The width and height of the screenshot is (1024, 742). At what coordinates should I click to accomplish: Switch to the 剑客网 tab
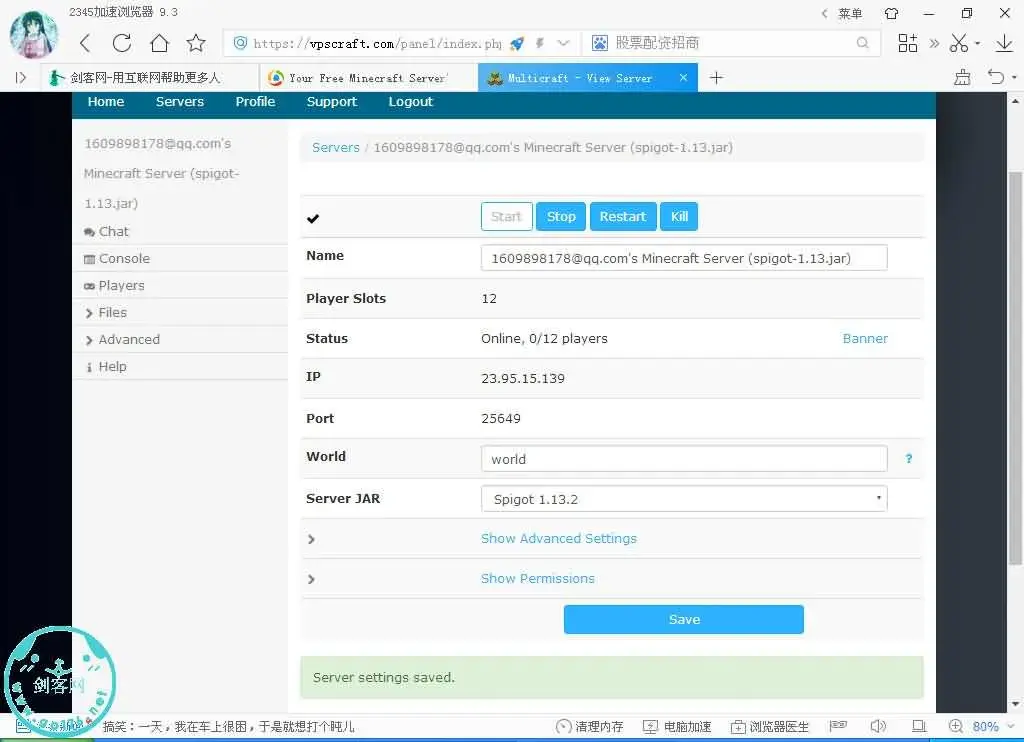(x=150, y=78)
